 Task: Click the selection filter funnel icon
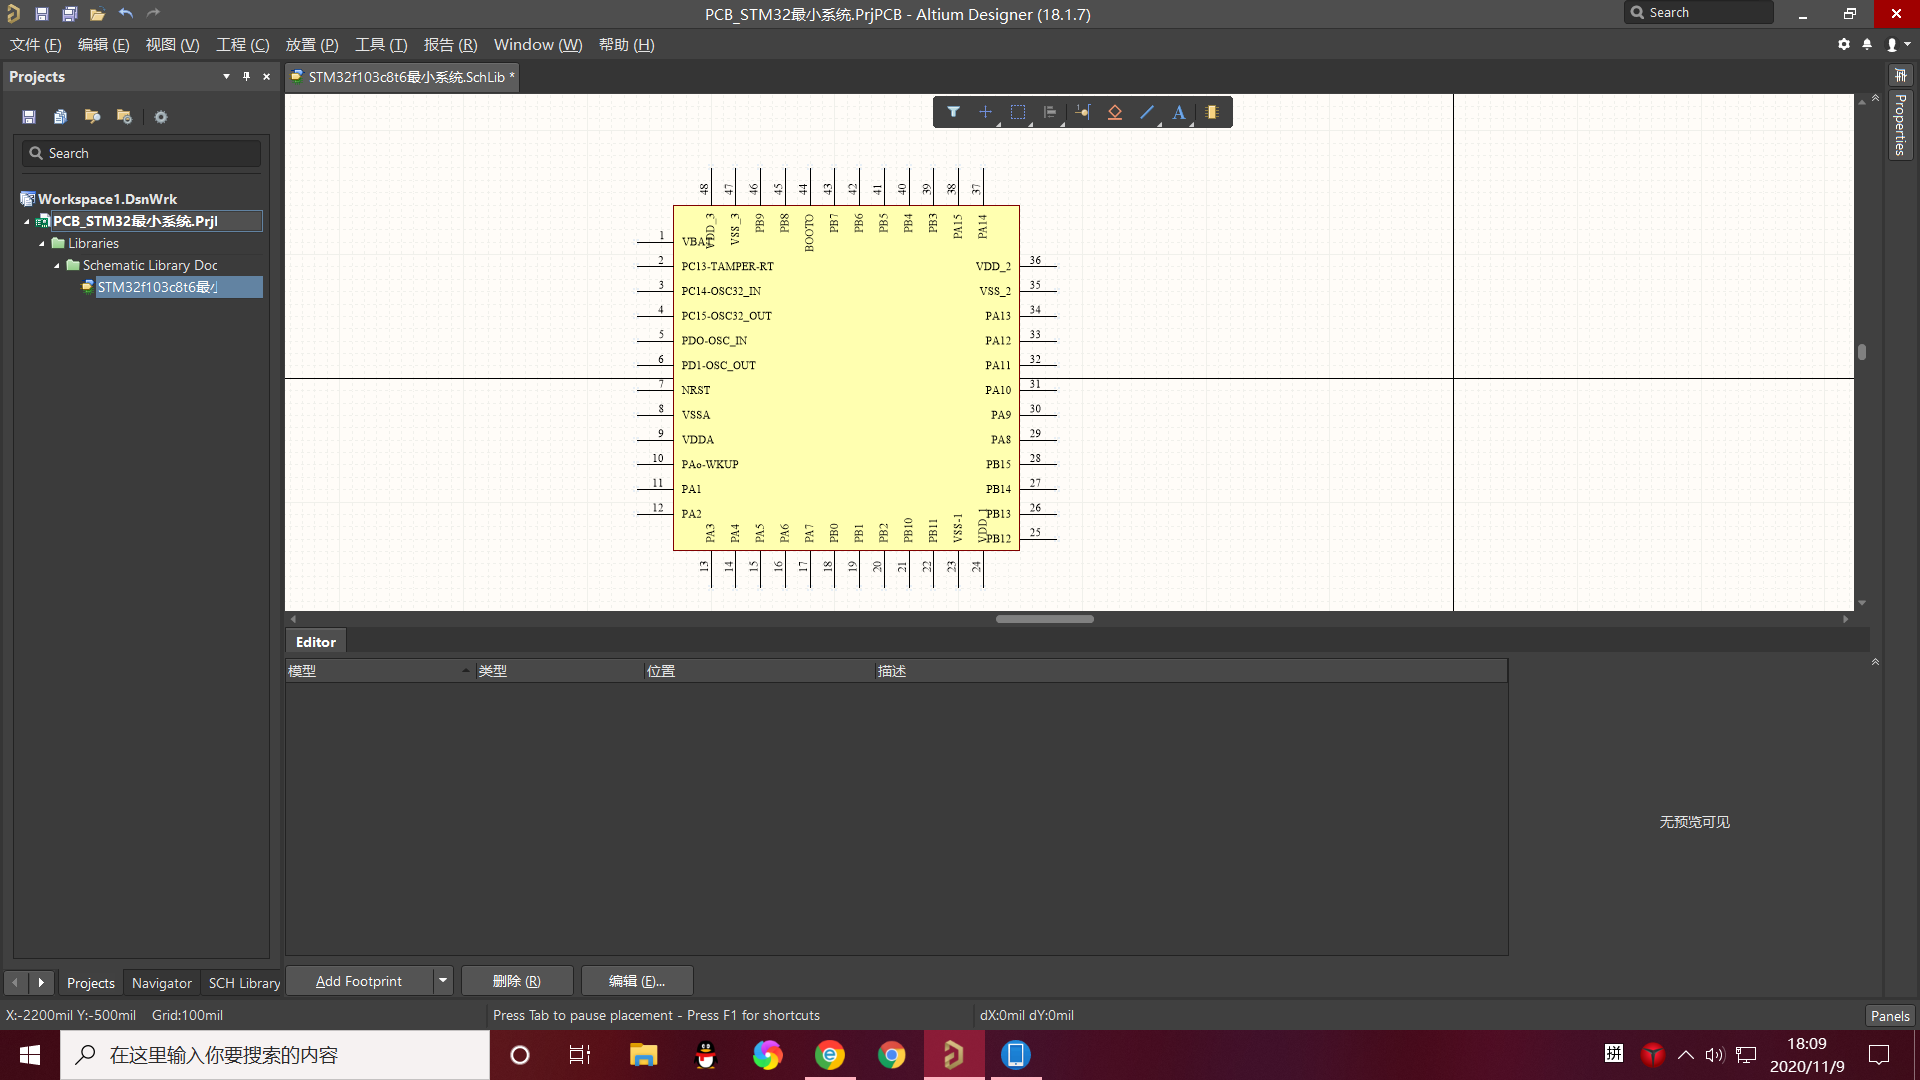[953, 112]
